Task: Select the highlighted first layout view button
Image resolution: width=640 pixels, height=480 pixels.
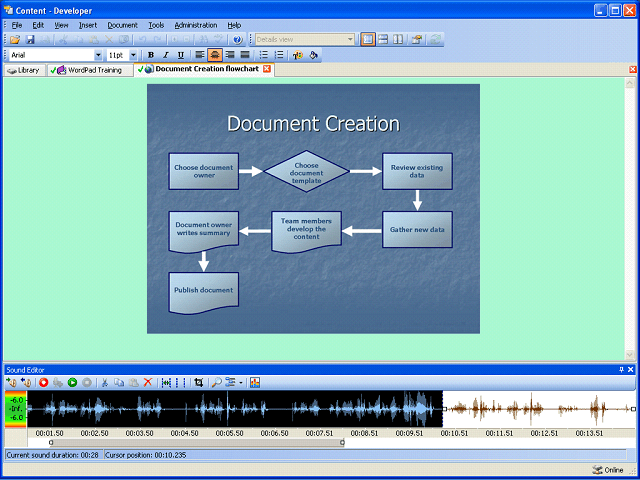Action: [368, 40]
